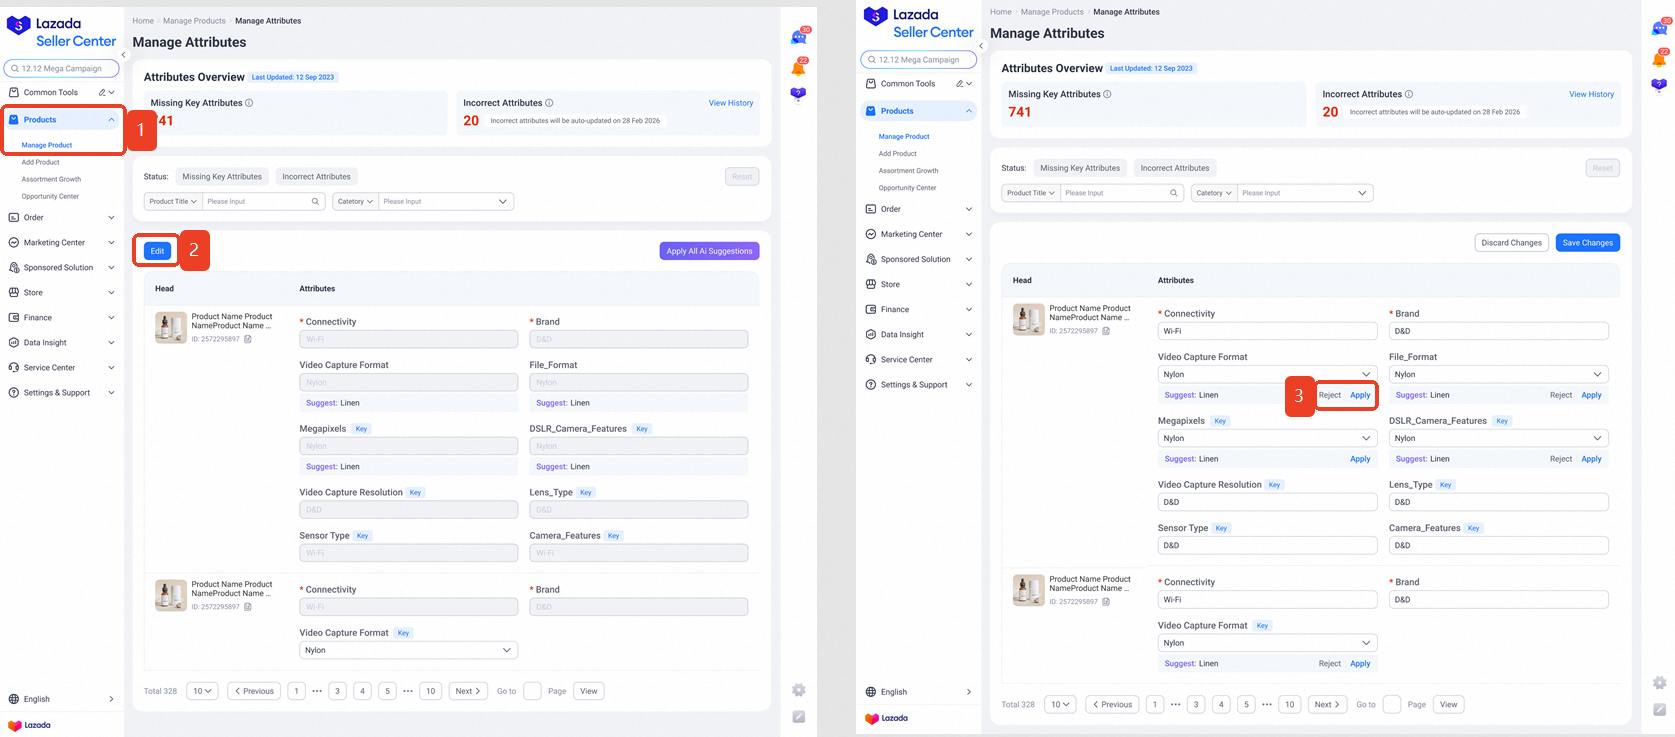Open Add Product in left view sidebar

(41, 162)
